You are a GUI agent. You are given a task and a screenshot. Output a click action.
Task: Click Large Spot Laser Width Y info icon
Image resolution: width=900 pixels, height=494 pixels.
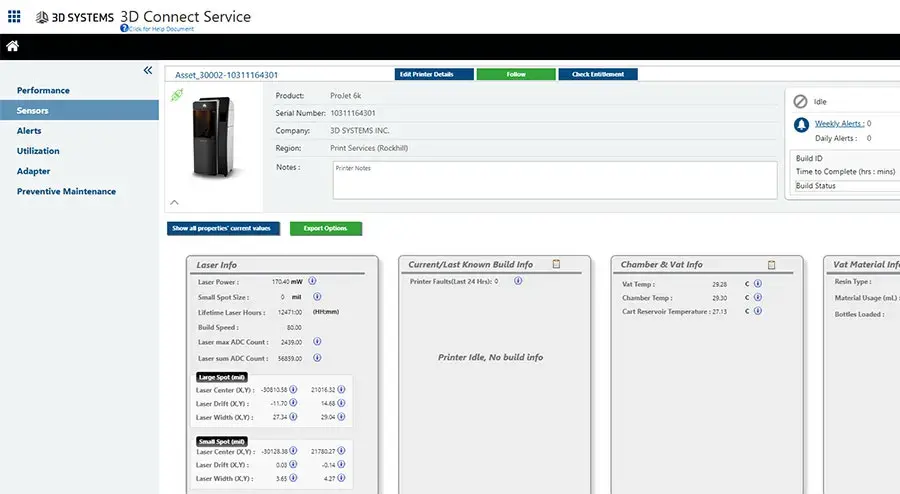tap(342, 417)
